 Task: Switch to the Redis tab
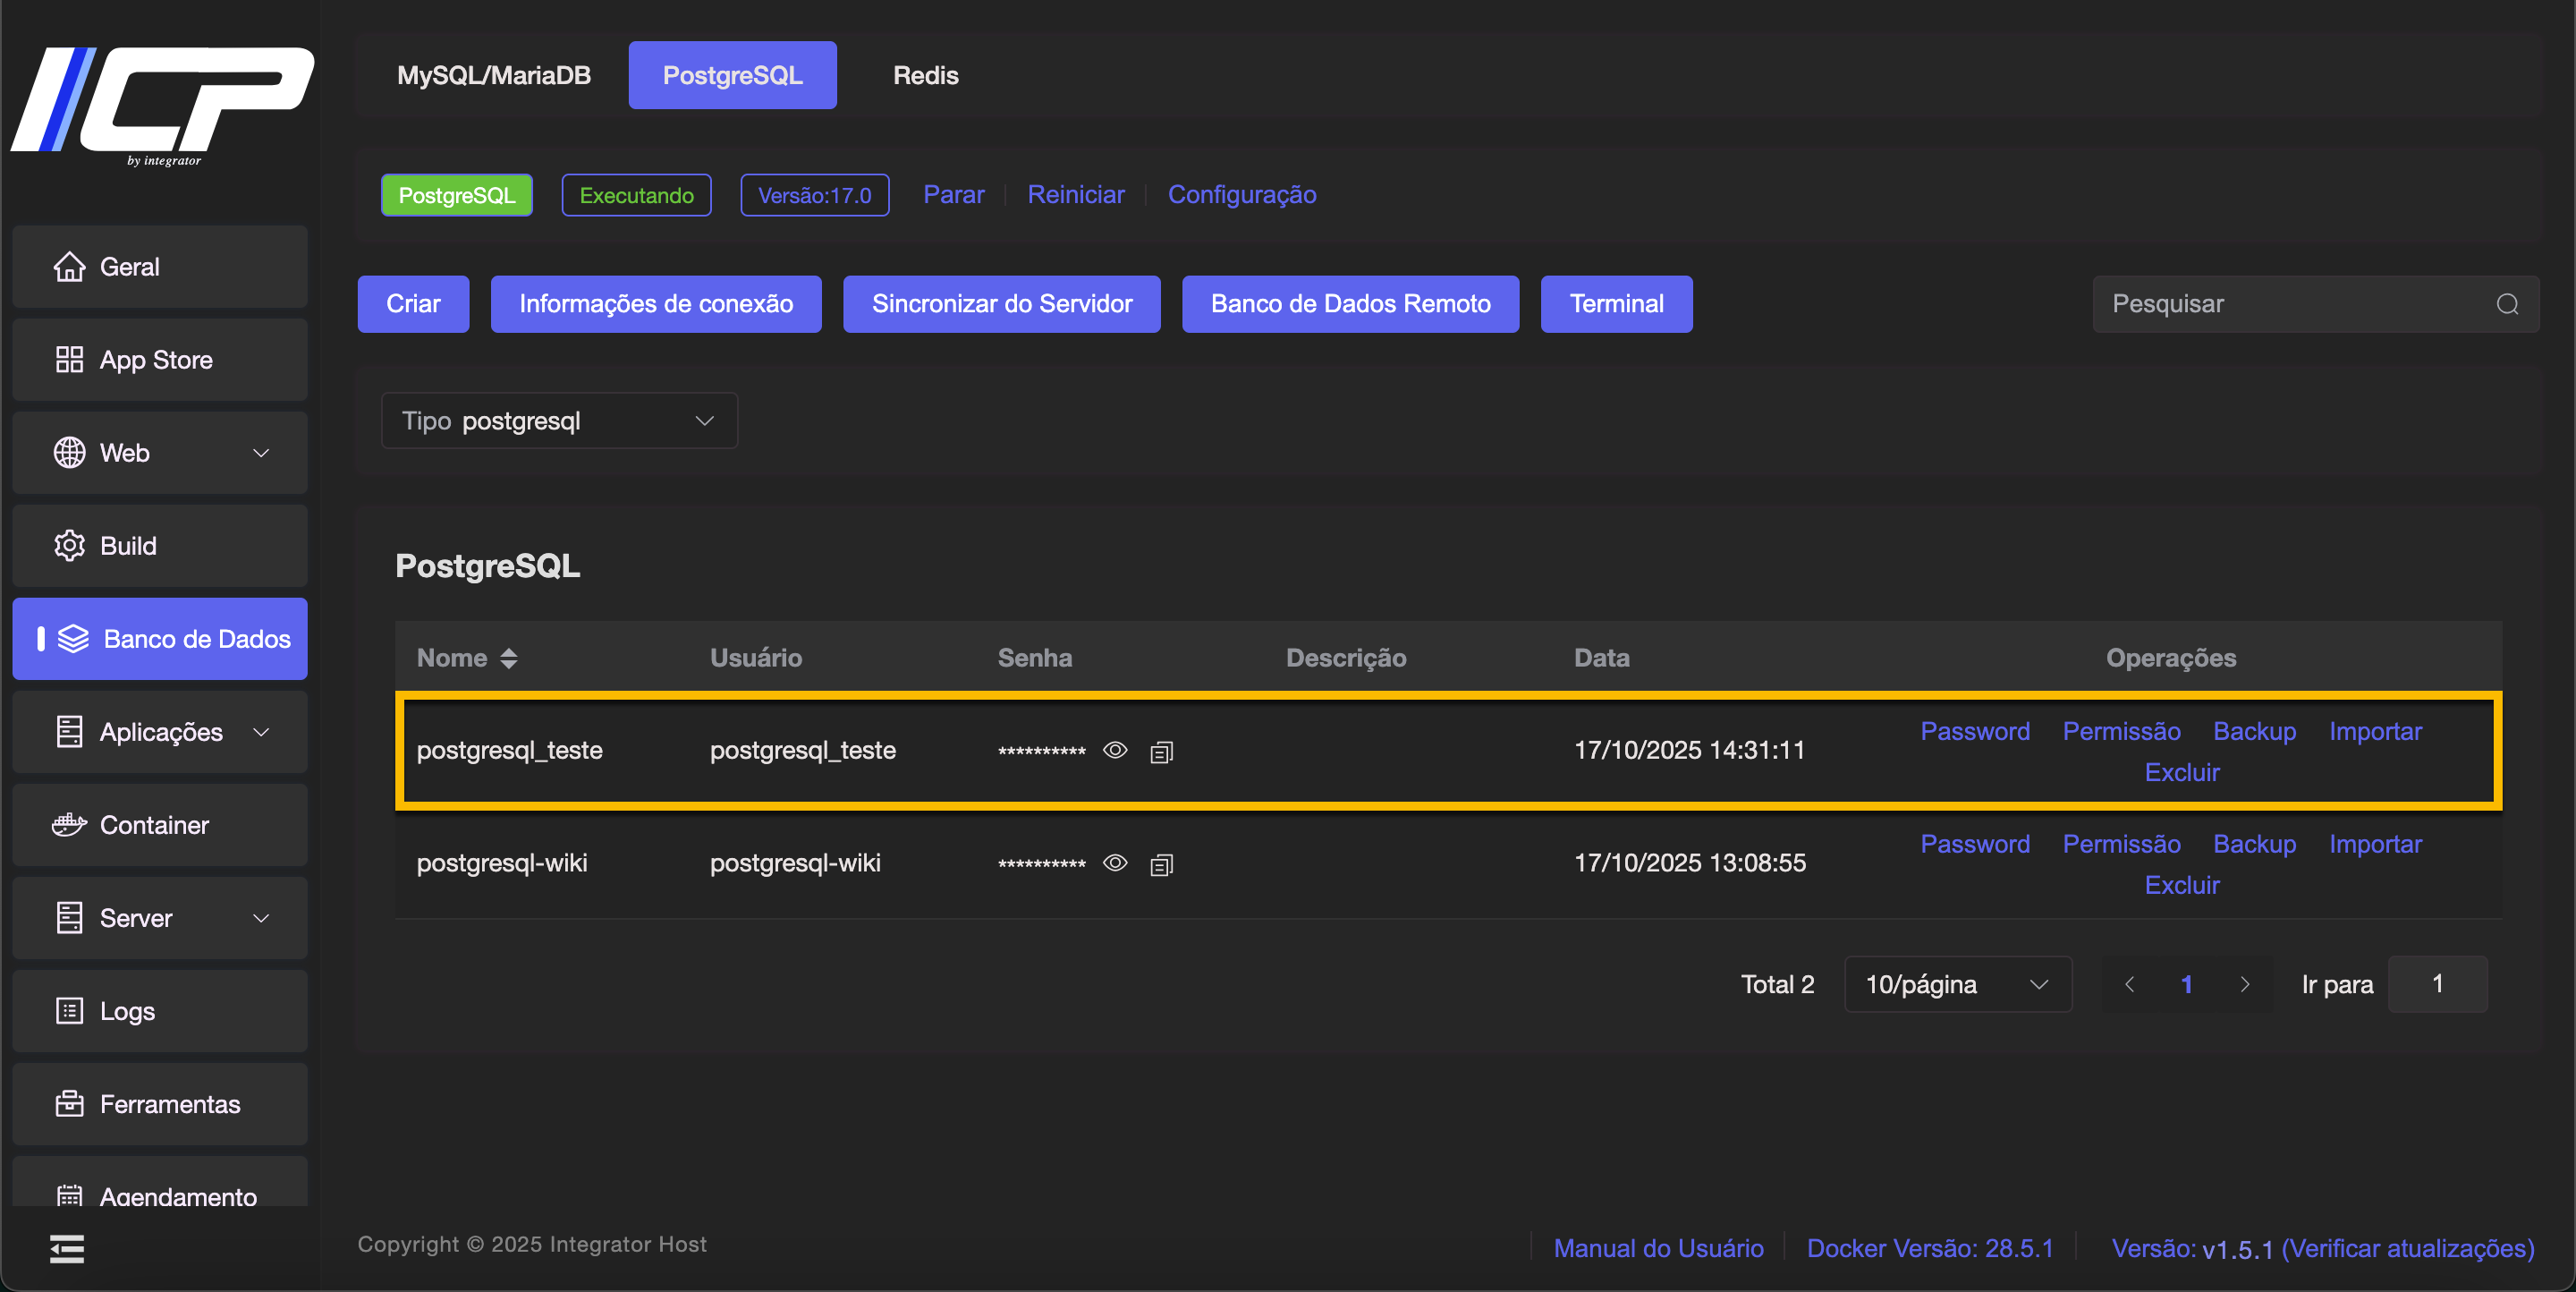(925, 75)
